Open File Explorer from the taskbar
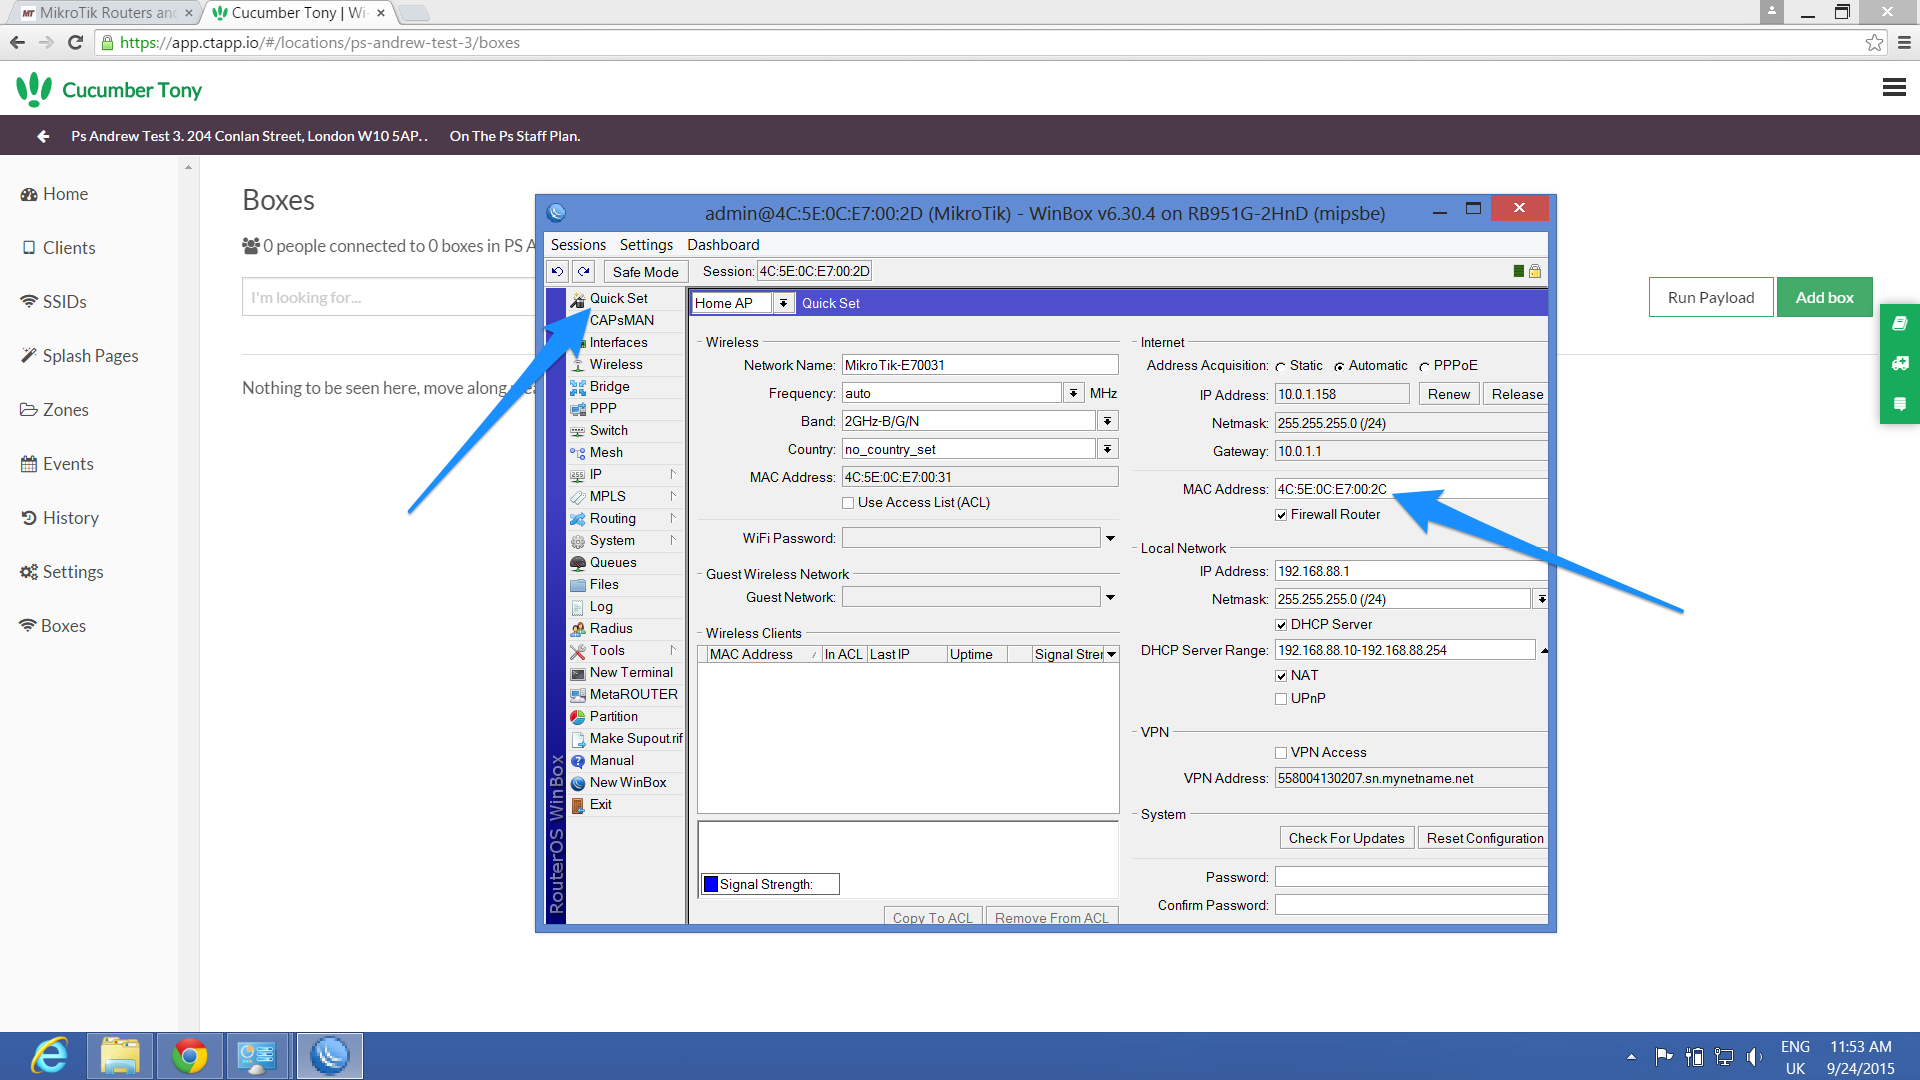The image size is (1920, 1080). pyautogui.click(x=120, y=1056)
